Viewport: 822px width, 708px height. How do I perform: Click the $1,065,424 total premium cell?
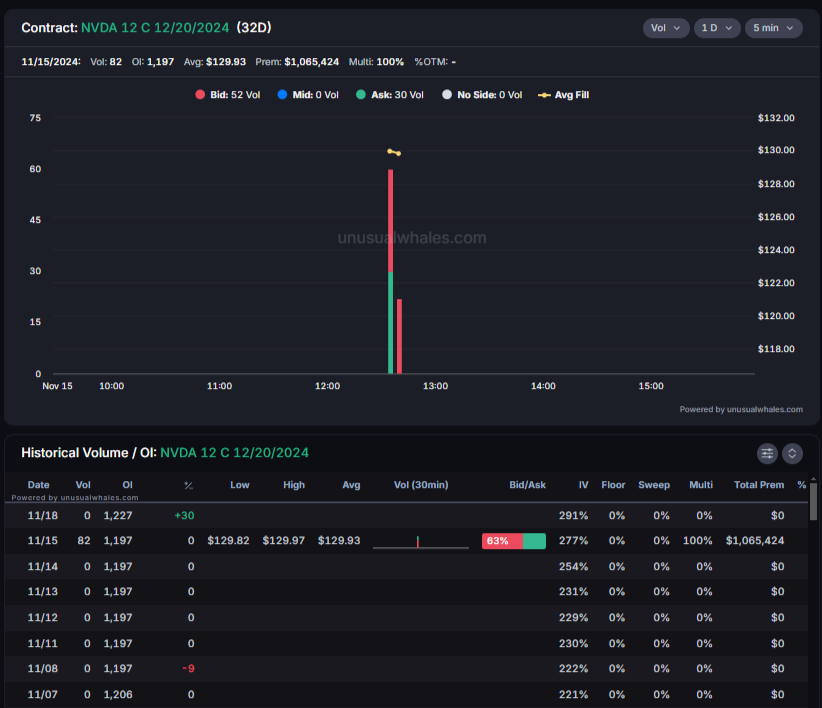[x=755, y=540]
